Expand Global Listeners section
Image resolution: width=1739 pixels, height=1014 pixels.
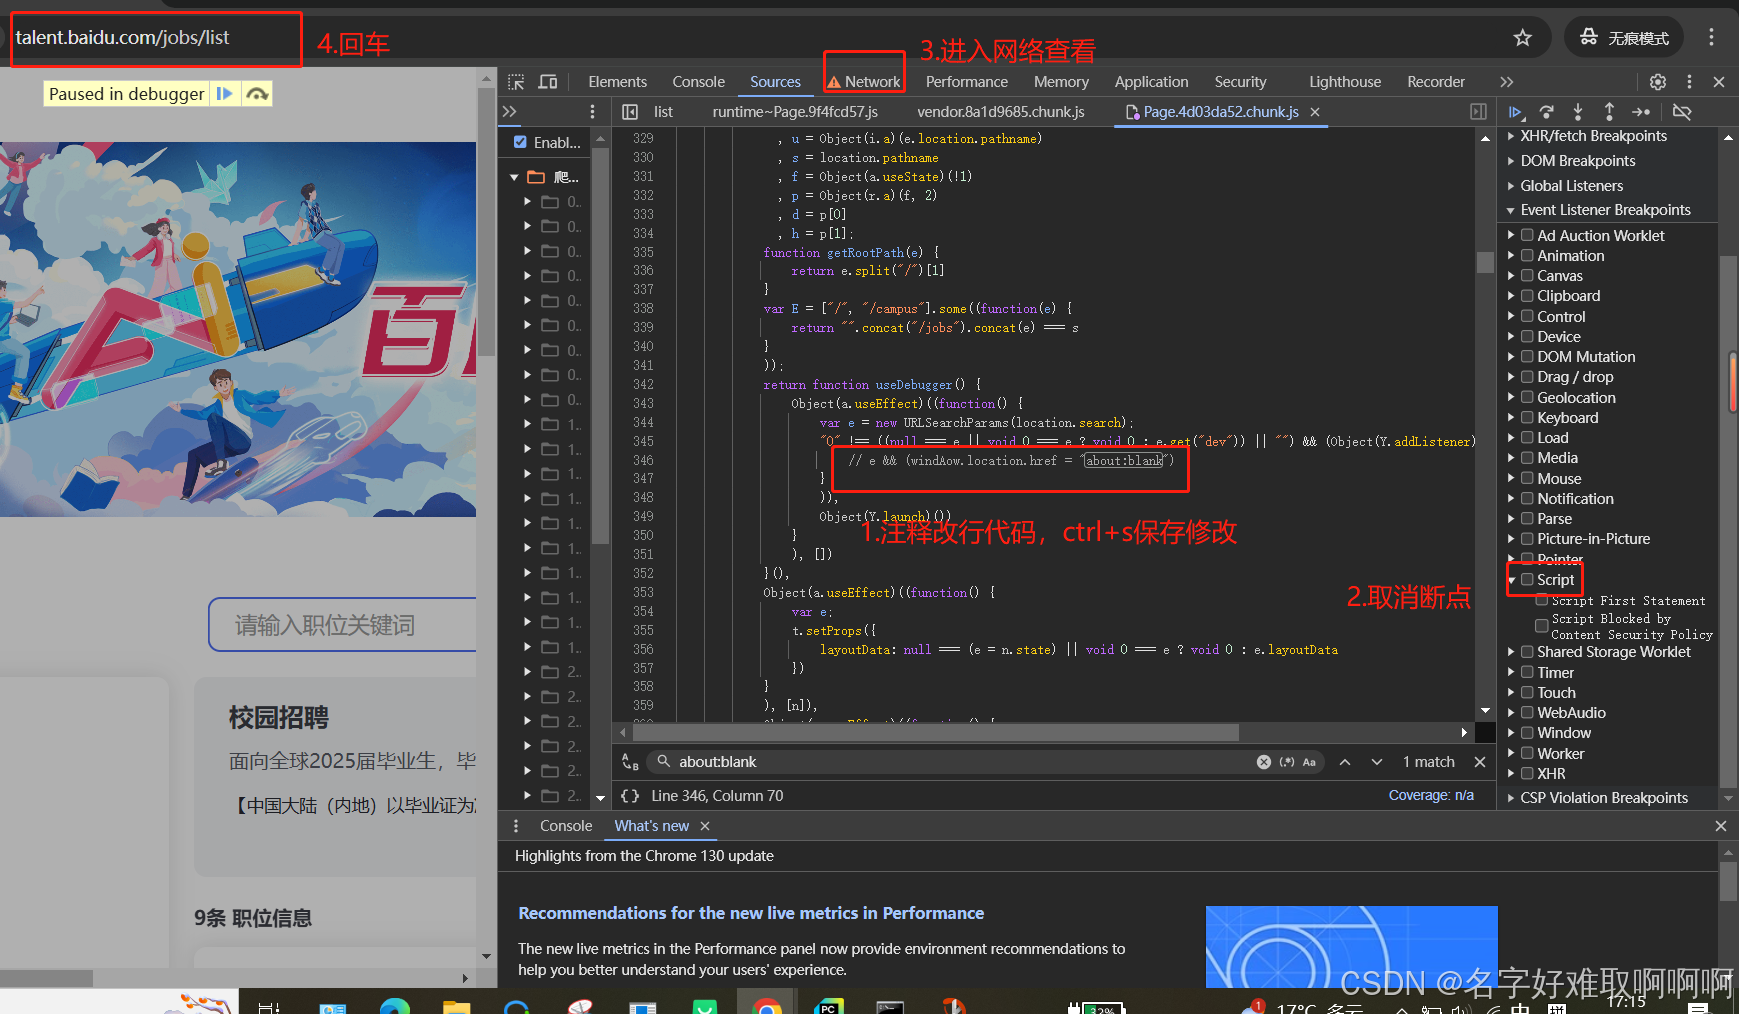point(1571,186)
